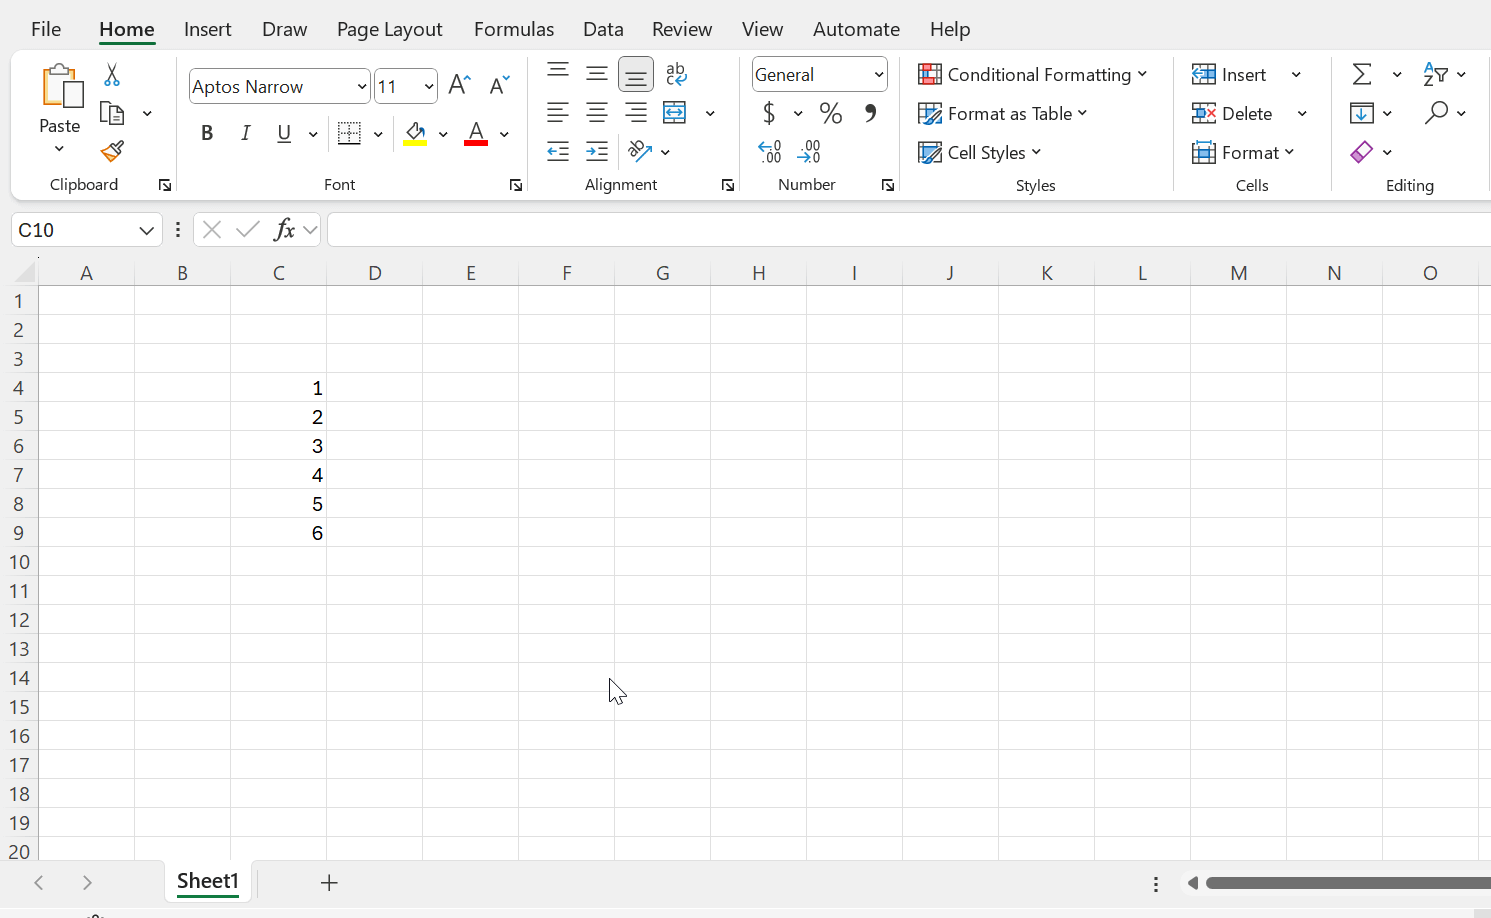This screenshot has height=918, width=1491.
Task: Click the Insert Function fx icon
Action: coord(284,229)
